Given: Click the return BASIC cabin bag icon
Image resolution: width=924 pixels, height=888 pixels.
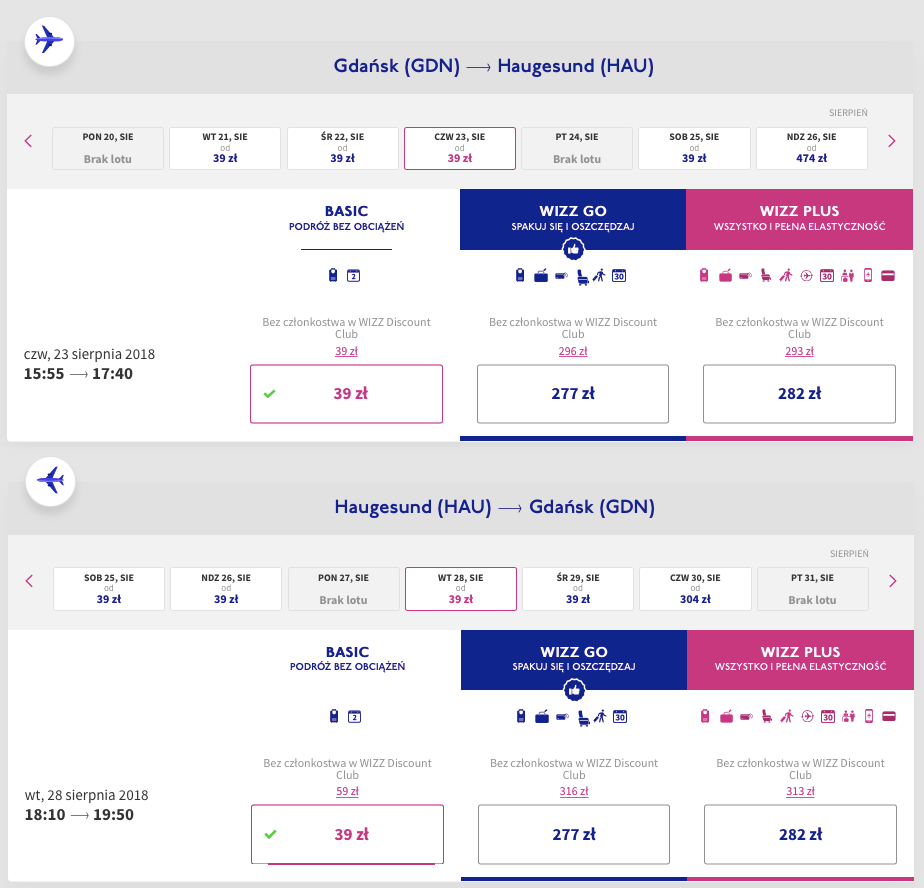Looking at the screenshot, I should [334, 716].
